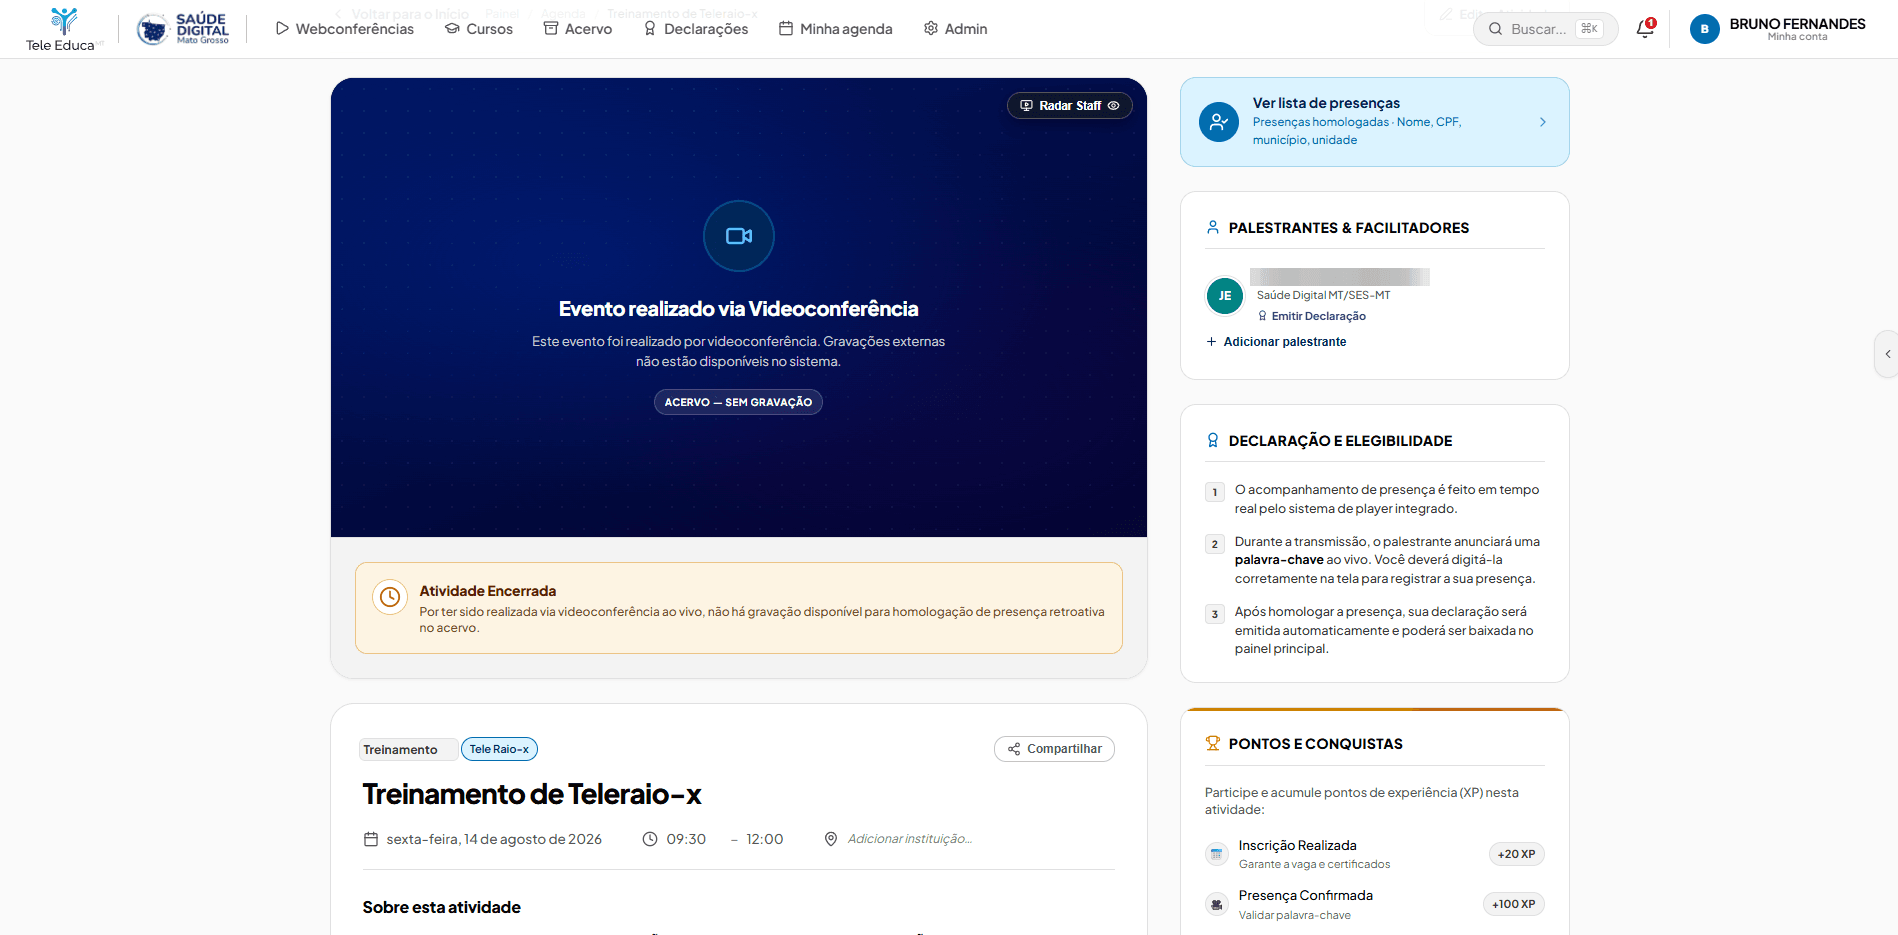Viewport: 1898px width, 935px height.
Task: Go to the Acervo section
Action: coord(578,29)
